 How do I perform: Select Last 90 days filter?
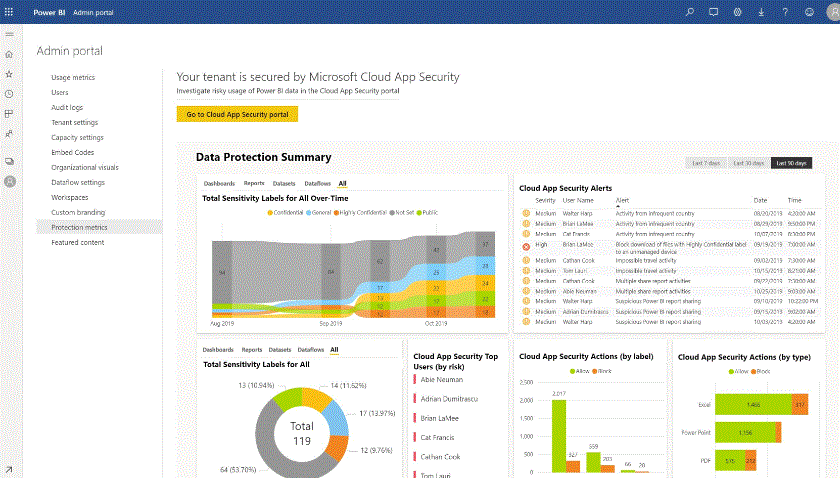coord(791,163)
